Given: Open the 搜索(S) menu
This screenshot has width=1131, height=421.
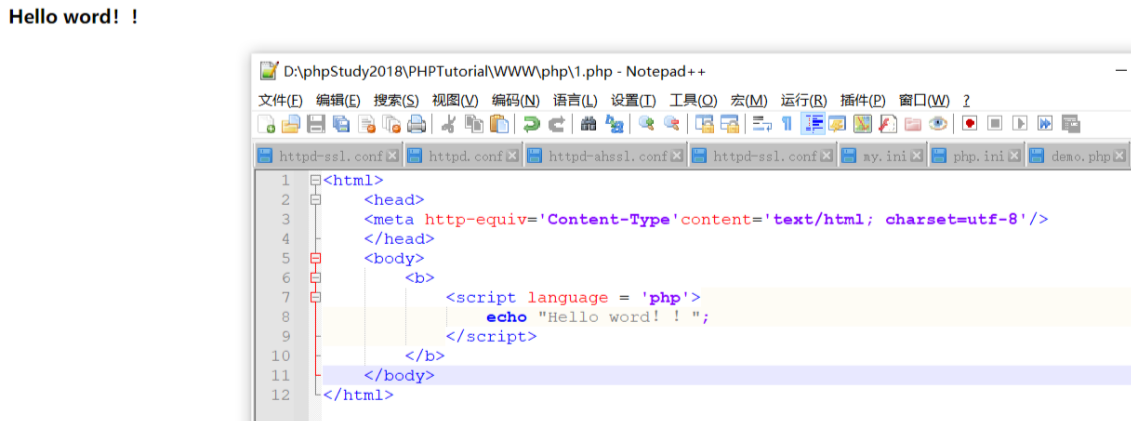Looking at the screenshot, I should pos(396,100).
